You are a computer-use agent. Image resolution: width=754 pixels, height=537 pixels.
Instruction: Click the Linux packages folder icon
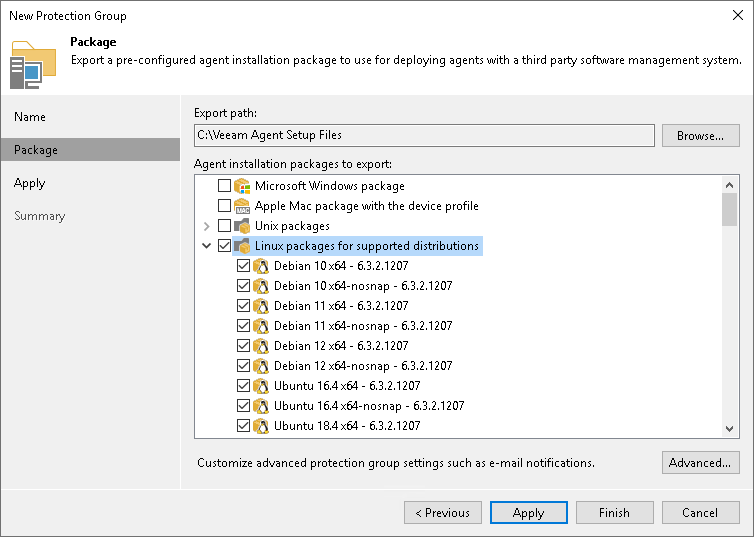coord(242,246)
